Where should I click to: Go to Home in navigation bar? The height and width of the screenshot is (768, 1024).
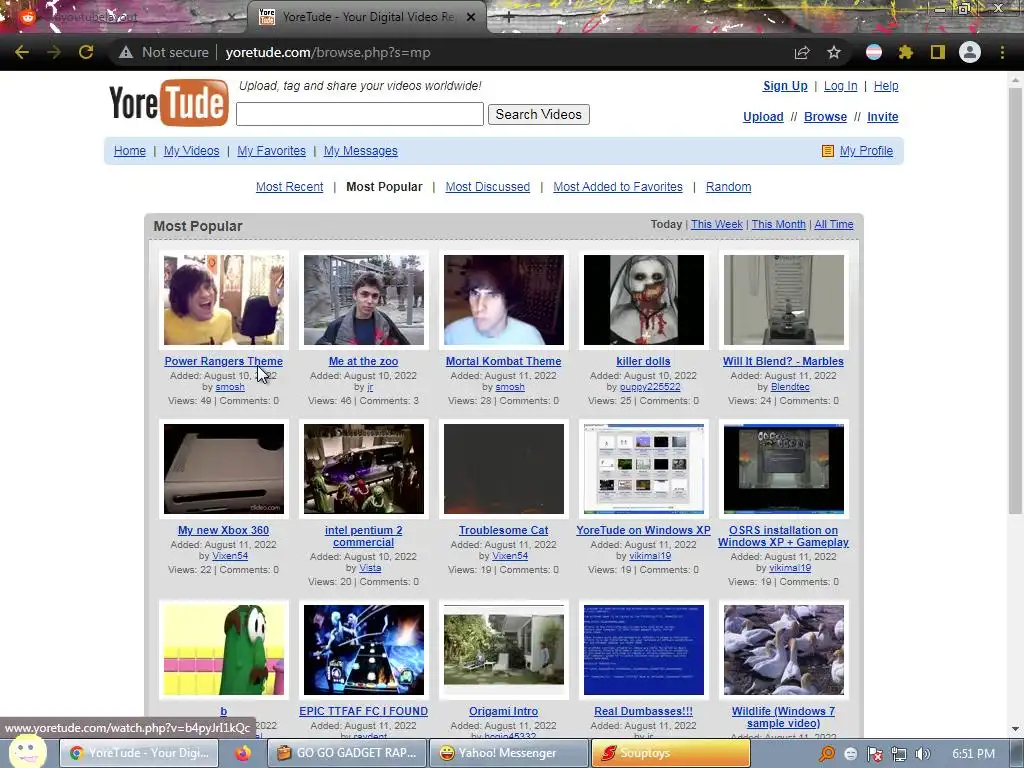point(129,151)
